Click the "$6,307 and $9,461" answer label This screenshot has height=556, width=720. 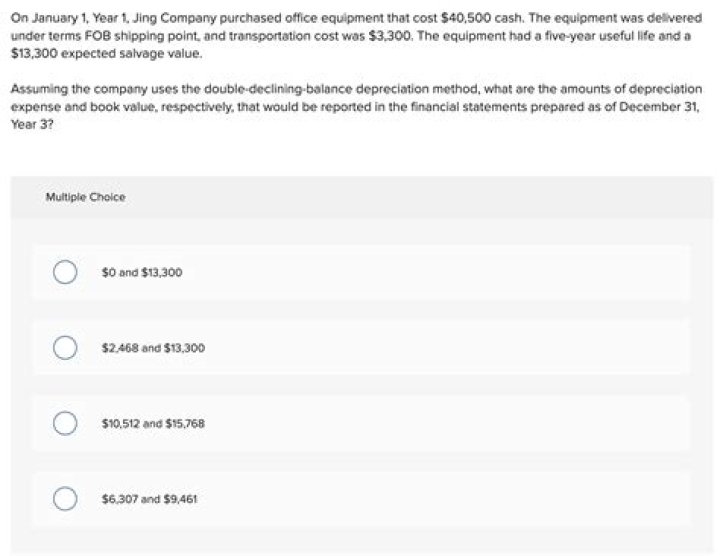click(148, 498)
